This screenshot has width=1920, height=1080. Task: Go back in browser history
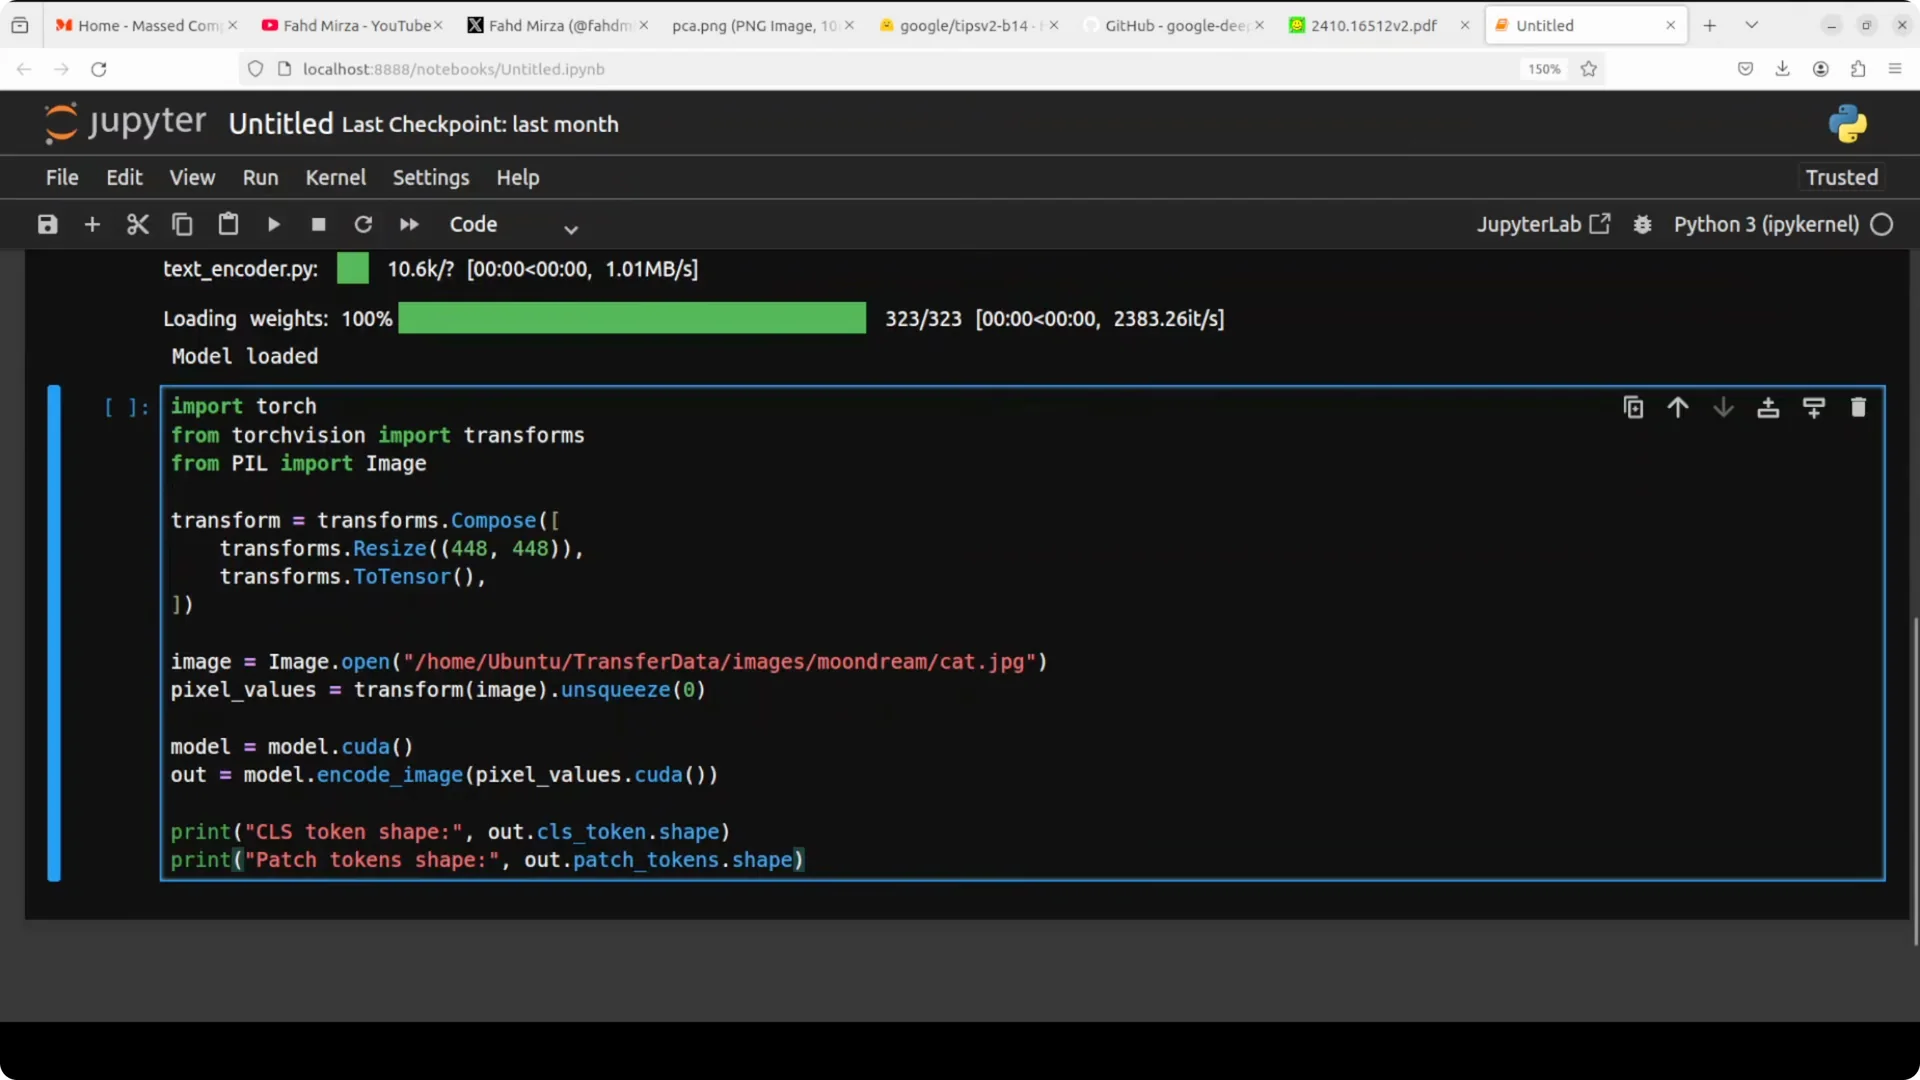pyautogui.click(x=24, y=69)
